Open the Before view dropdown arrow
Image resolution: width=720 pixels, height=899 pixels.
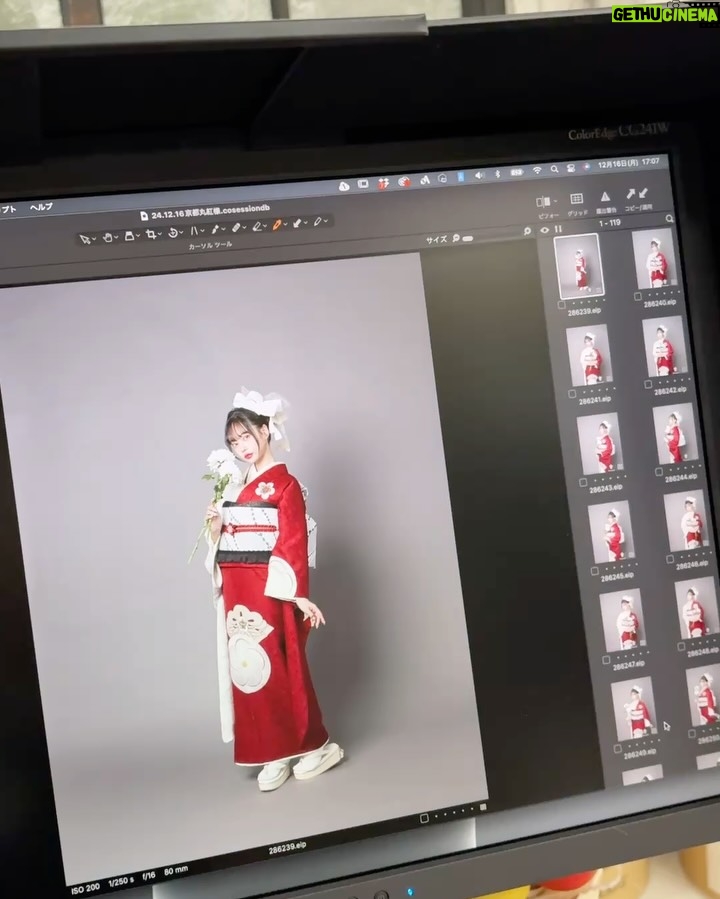tap(555, 201)
